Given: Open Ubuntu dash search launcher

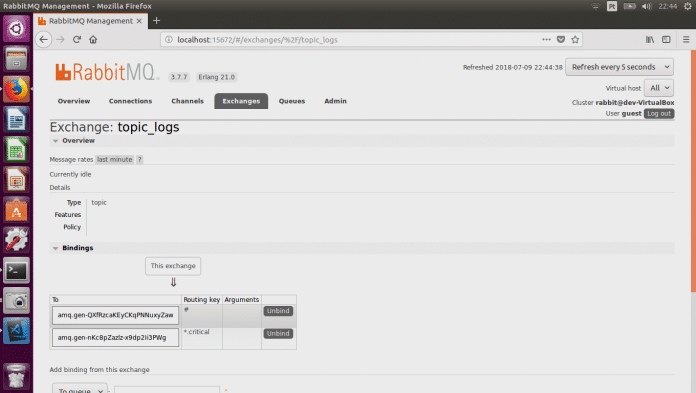Looking at the screenshot, I should 16,29.
